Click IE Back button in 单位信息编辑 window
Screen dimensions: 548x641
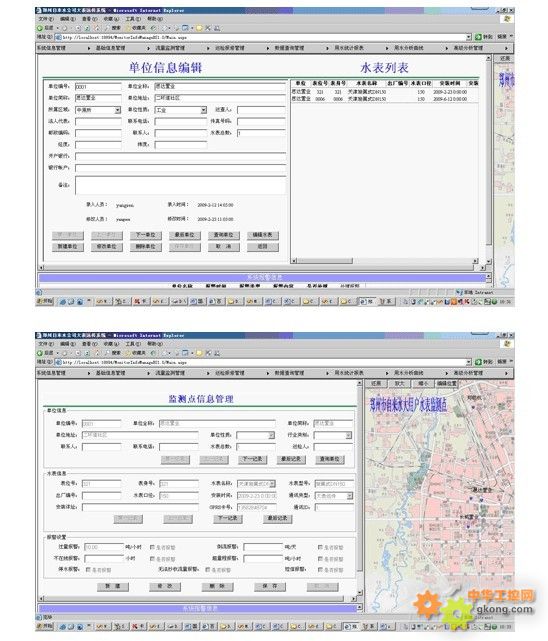(x=45, y=28)
